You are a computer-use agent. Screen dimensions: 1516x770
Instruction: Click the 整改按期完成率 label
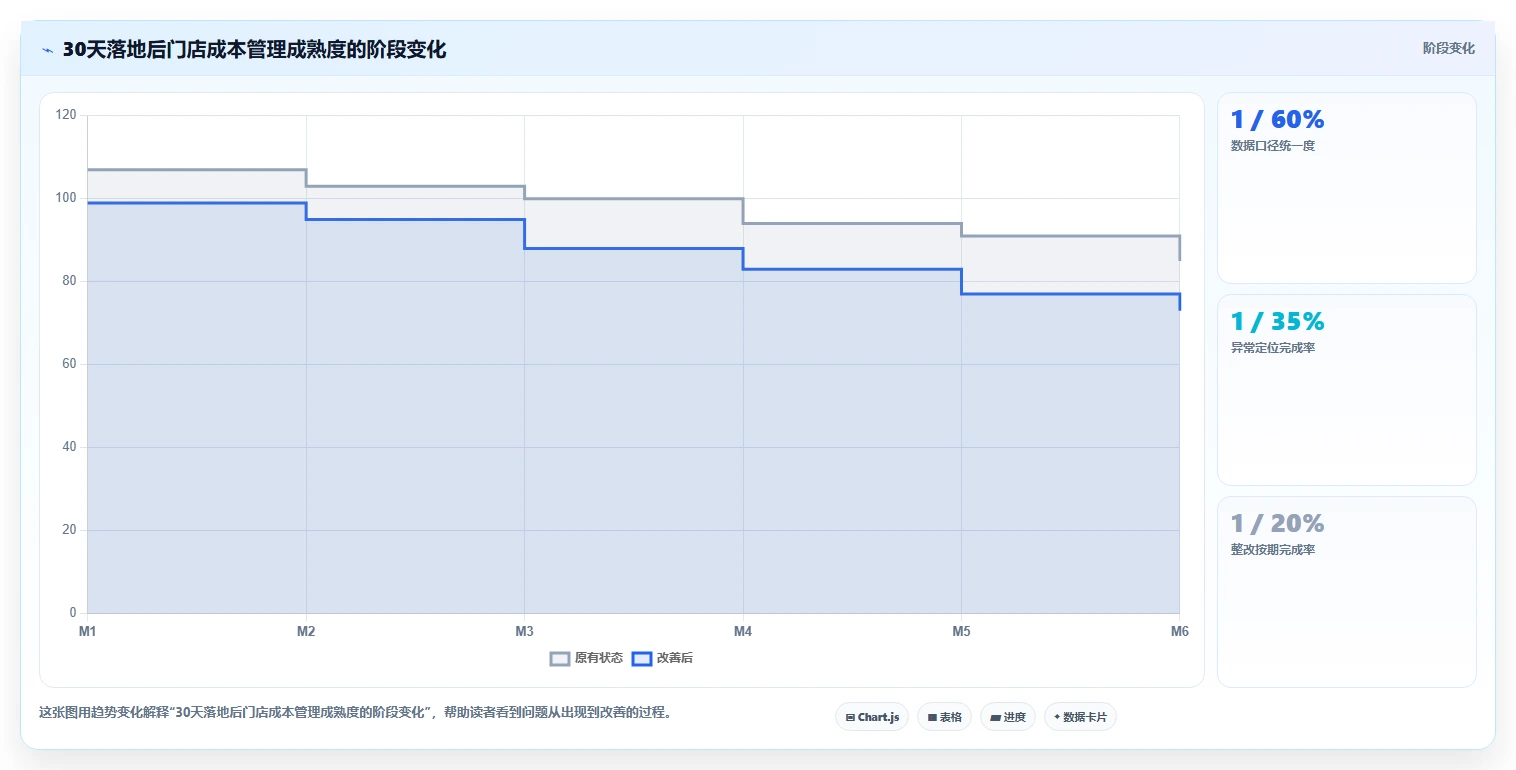tap(1272, 550)
